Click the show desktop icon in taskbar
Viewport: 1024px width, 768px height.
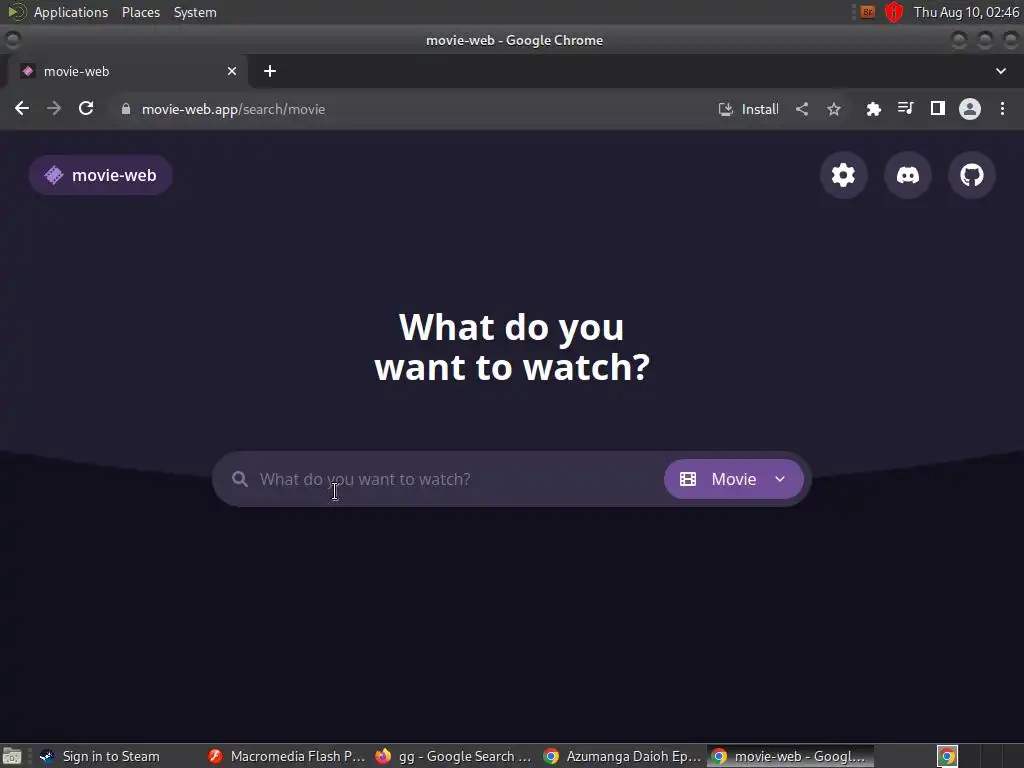click(12, 757)
